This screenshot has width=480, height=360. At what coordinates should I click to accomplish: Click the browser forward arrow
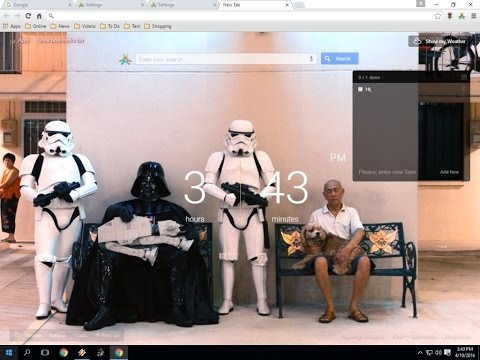(17, 16)
